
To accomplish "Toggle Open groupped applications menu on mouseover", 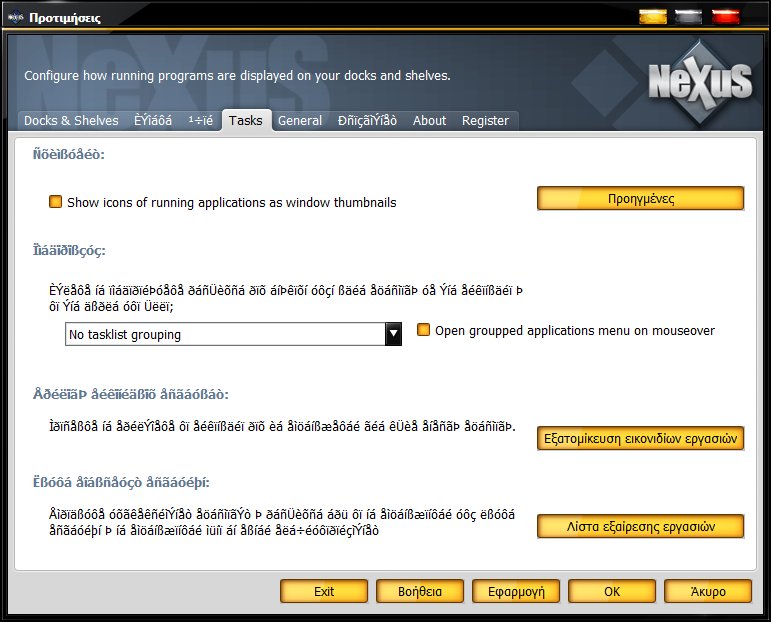I will point(424,331).
